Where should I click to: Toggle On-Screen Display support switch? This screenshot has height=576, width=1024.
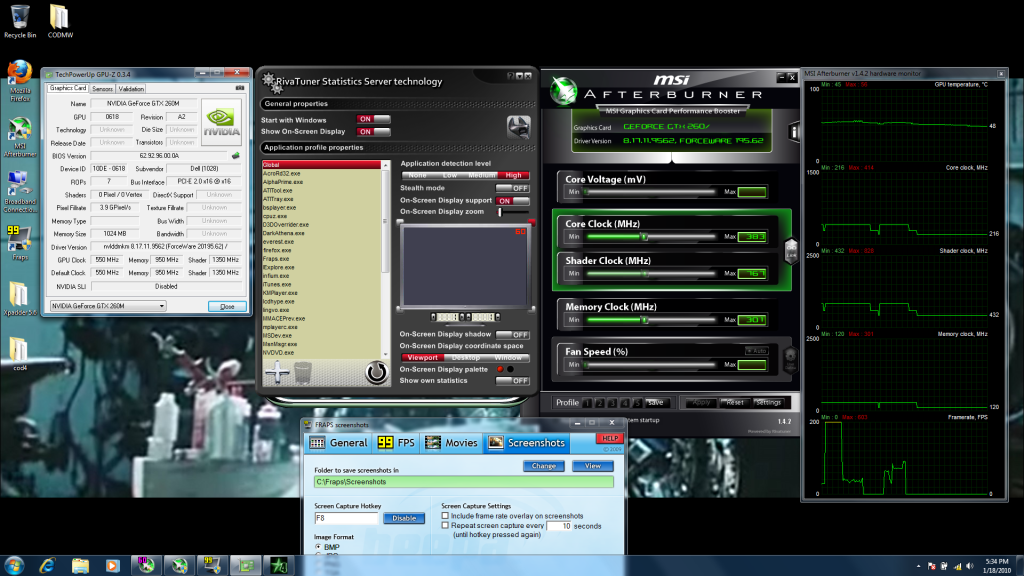point(512,200)
